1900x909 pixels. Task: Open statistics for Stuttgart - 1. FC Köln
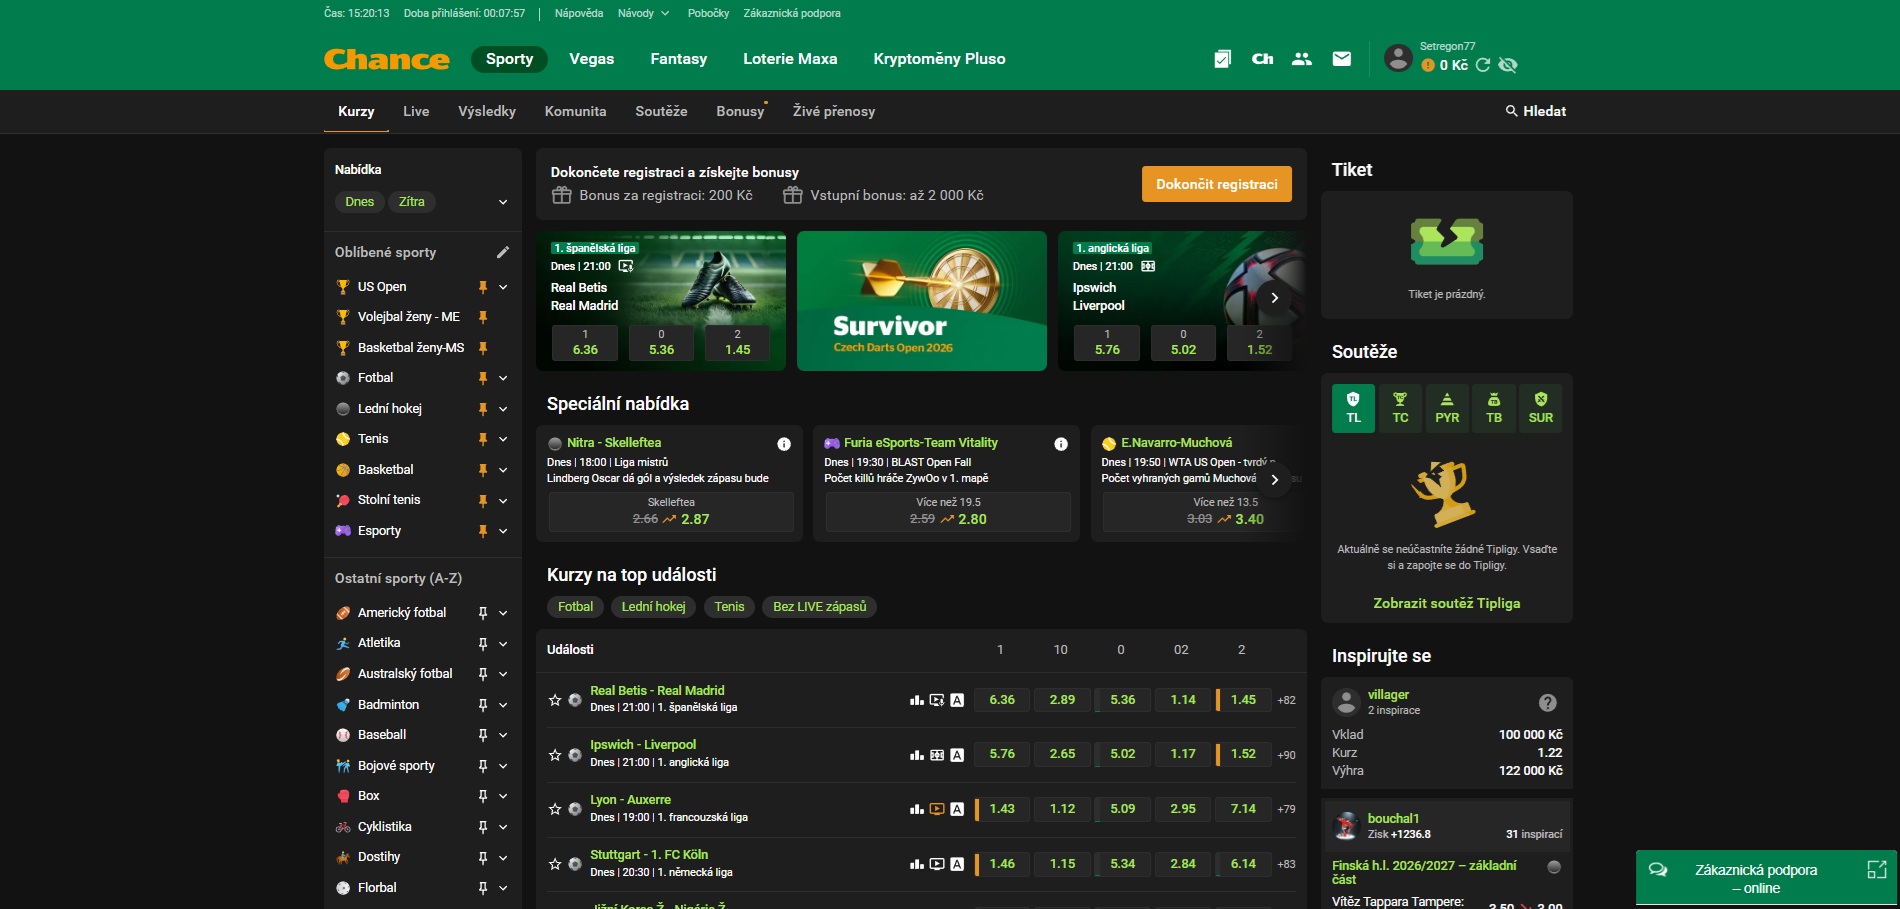pos(916,864)
